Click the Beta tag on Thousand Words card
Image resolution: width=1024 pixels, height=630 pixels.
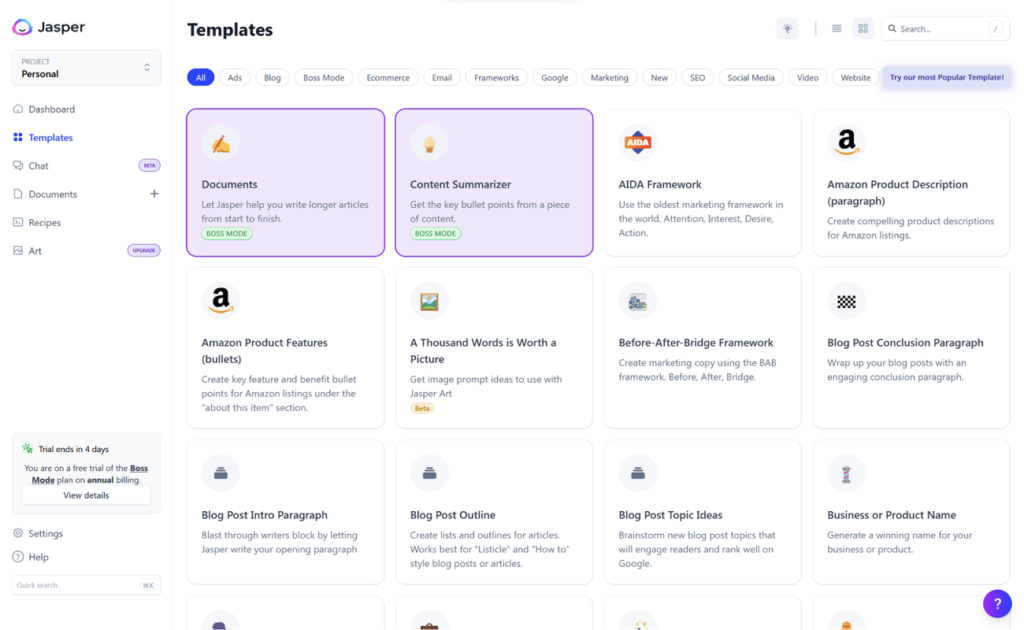tap(422, 408)
